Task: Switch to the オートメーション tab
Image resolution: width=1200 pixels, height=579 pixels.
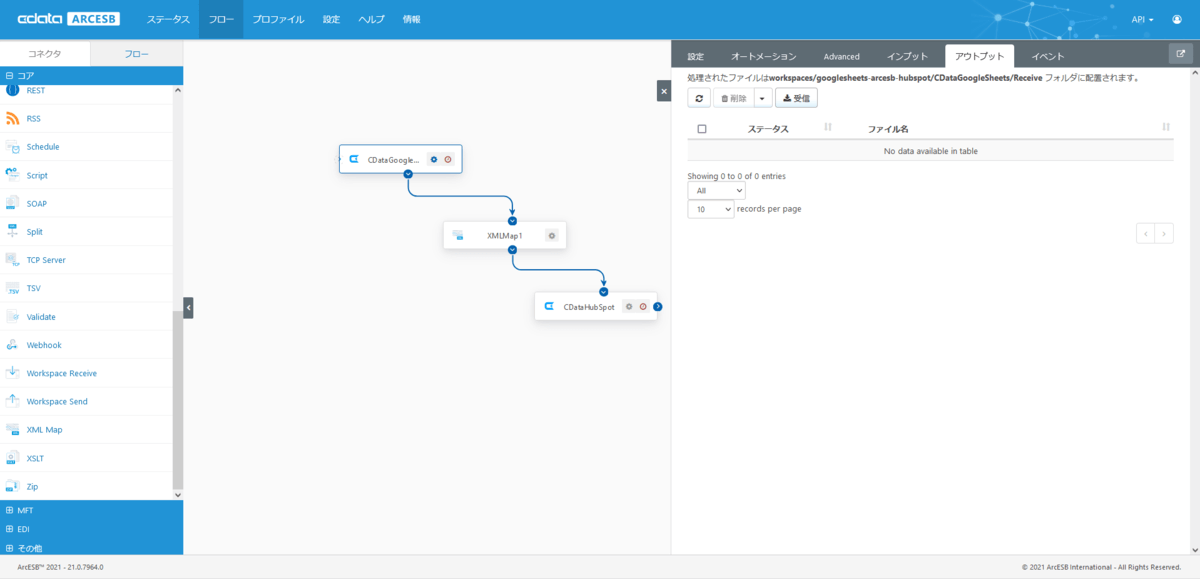Action: (764, 56)
